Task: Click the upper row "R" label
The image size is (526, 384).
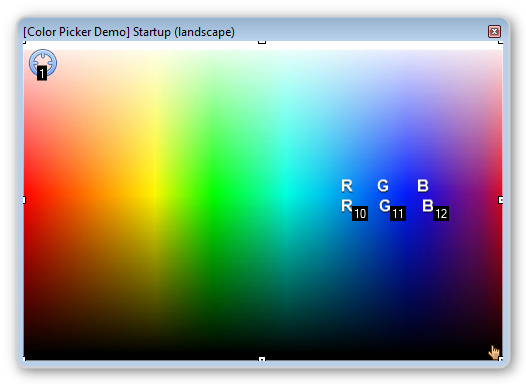Action: click(x=347, y=186)
